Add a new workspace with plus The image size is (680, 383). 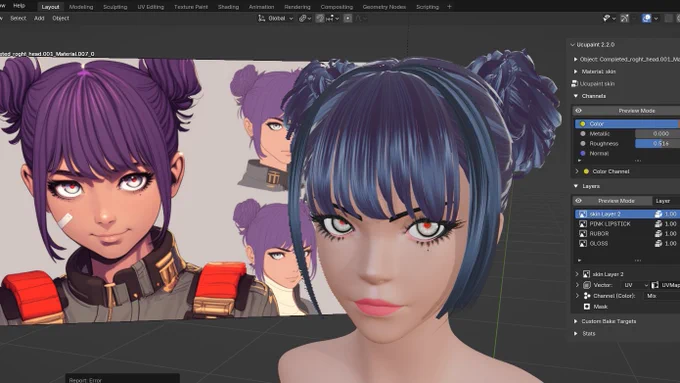click(449, 7)
